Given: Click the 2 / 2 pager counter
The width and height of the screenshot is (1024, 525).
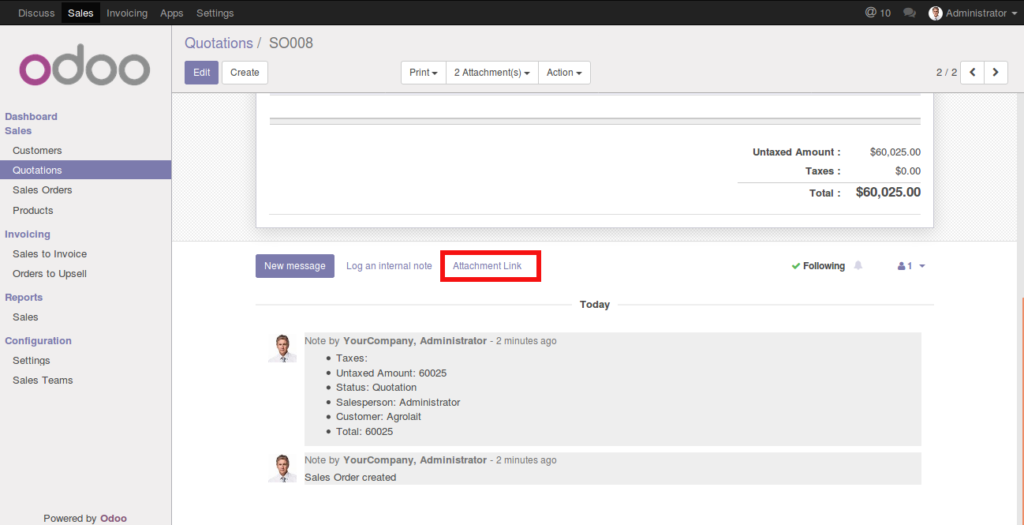Looking at the screenshot, I should pos(946,72).
